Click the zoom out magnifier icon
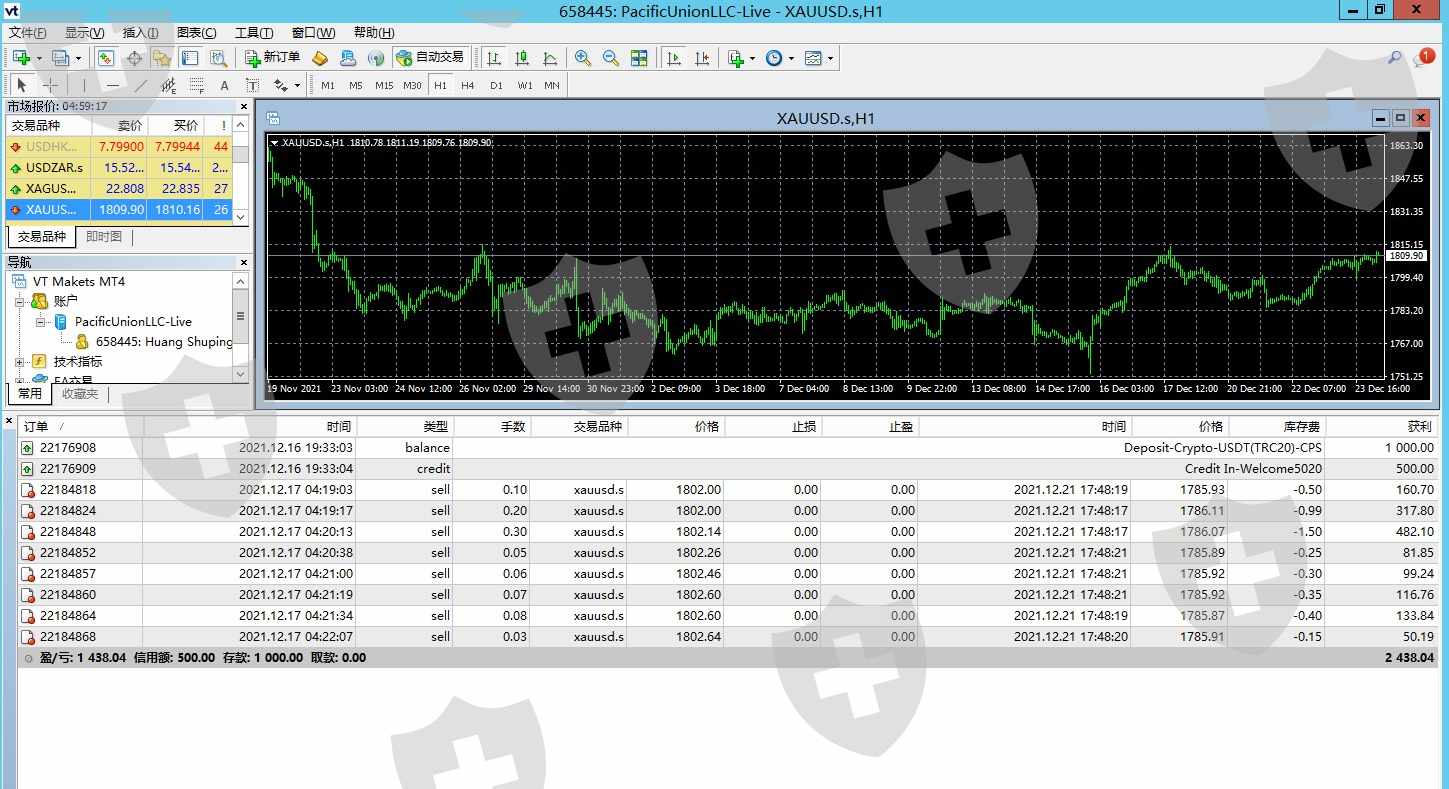The image size is (1449, 789). tap(610, 58)
